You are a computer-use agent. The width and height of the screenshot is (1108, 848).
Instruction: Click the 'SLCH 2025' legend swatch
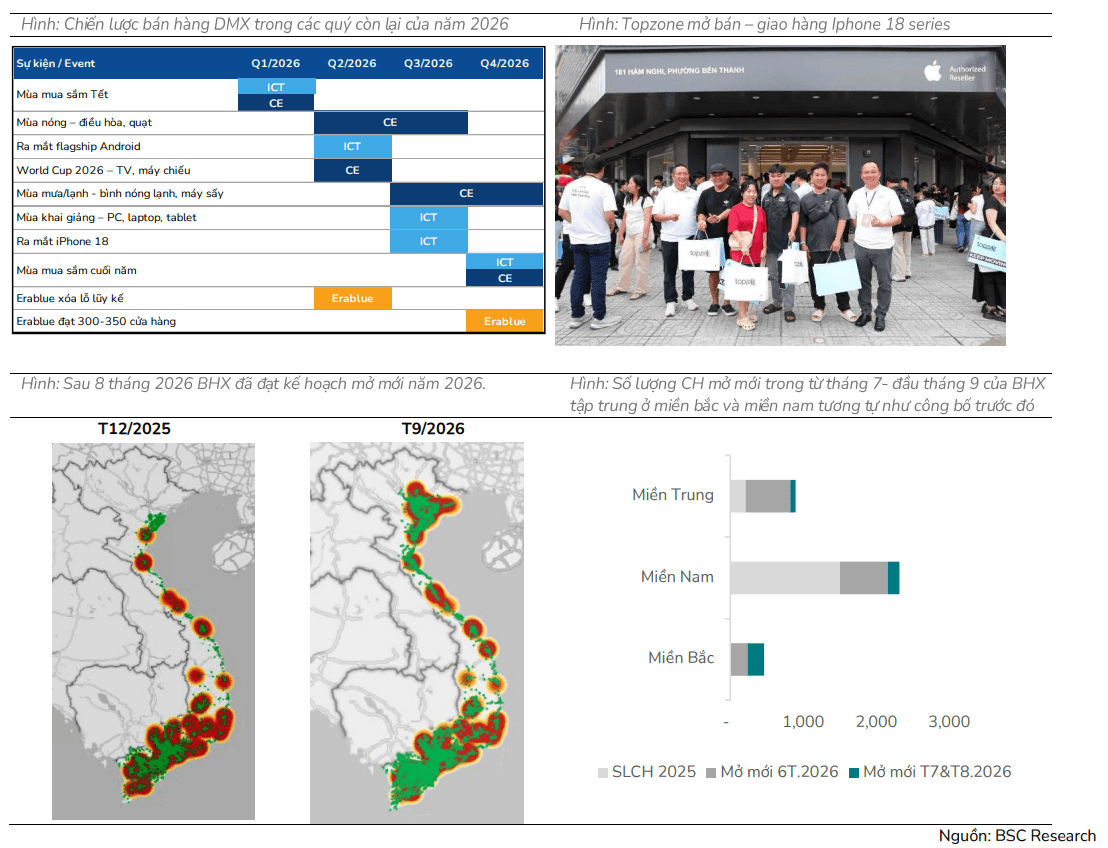point(603,773)
